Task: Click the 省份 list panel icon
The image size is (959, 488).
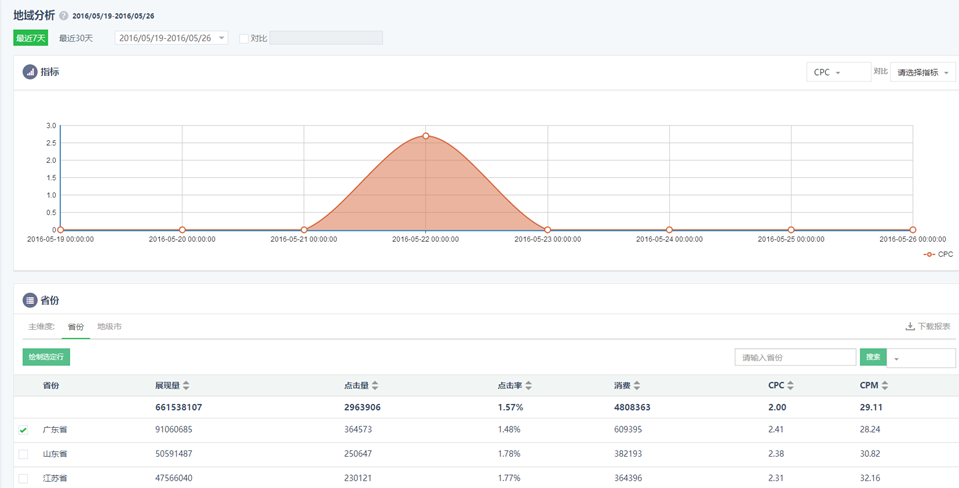Action: click(30, 300)
